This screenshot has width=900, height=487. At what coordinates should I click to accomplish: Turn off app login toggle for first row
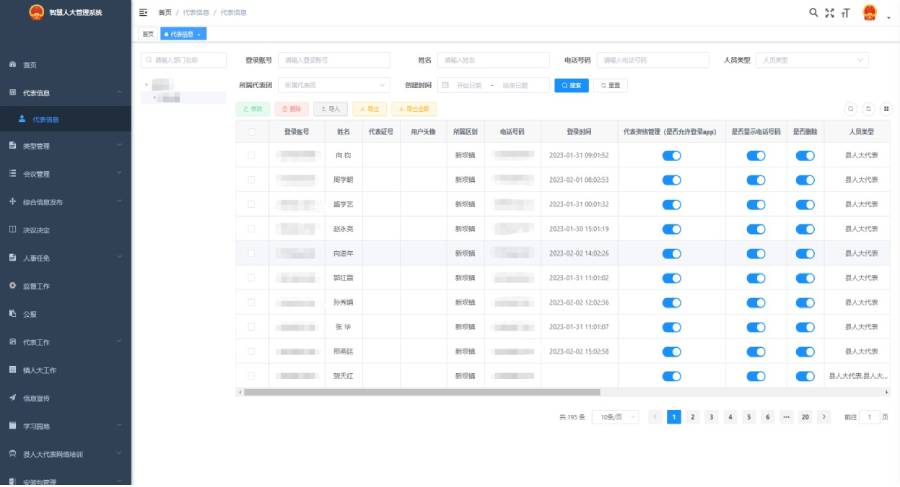tap(672, 156)
